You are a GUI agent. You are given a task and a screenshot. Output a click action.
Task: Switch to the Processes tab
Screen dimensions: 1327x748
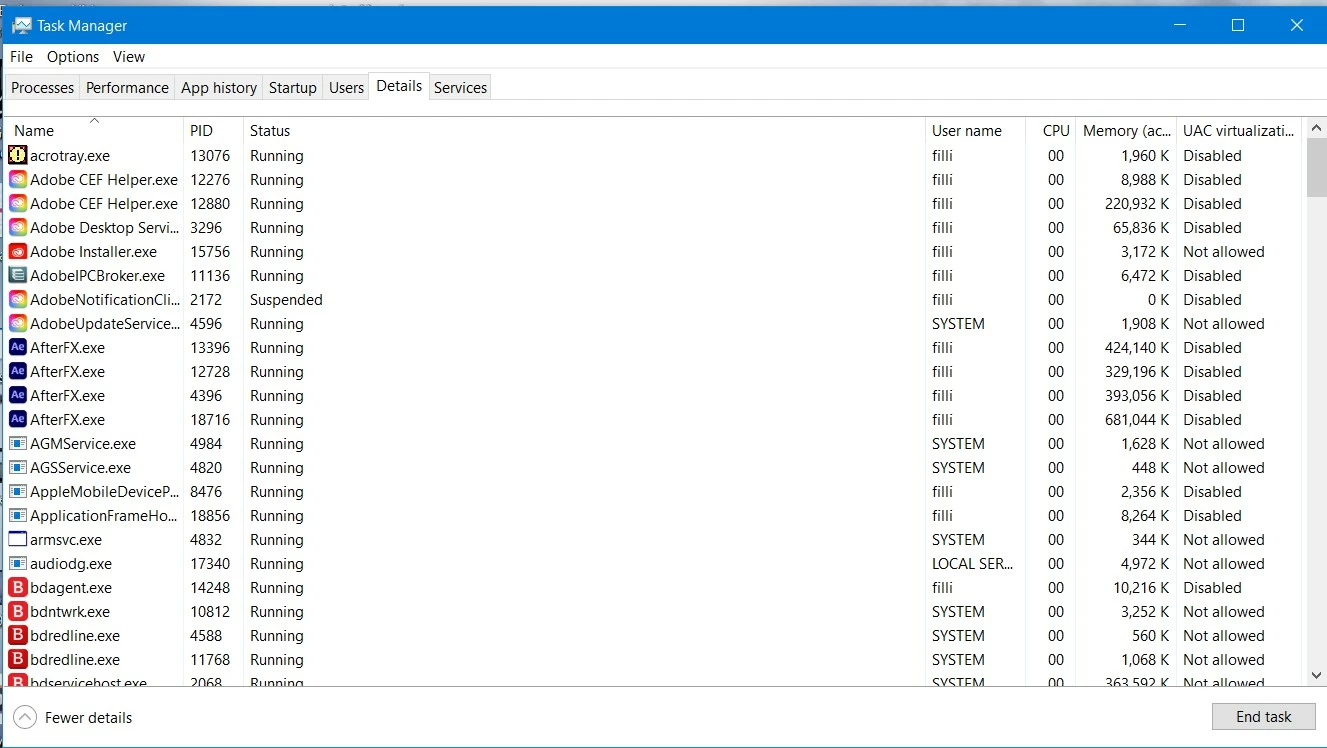tap(42, 88)
